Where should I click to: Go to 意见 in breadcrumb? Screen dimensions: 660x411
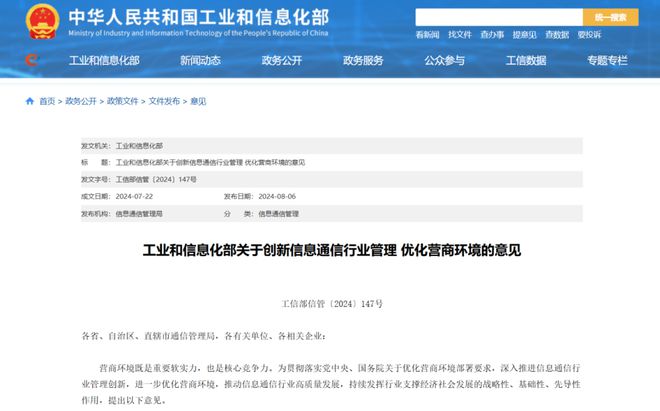(198, 101)
